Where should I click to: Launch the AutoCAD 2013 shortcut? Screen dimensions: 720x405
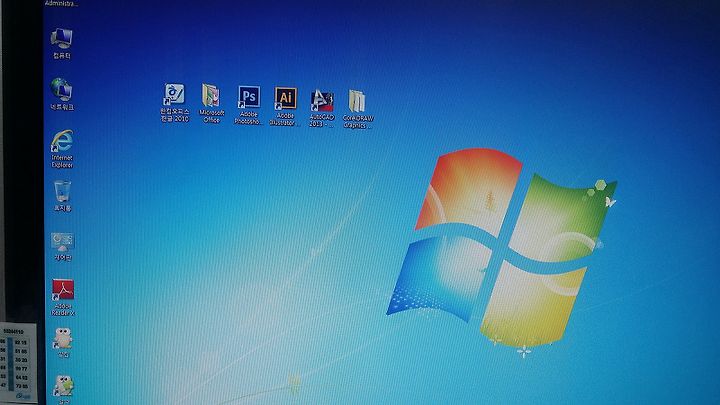click(322, 108)
